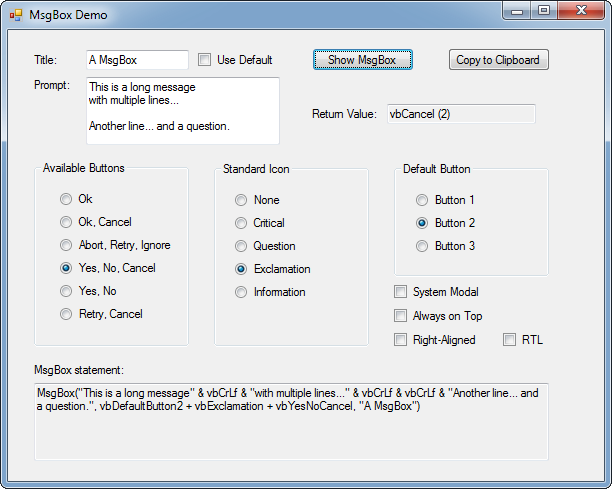Focus the Prompt multiline text box

(183, 111)
